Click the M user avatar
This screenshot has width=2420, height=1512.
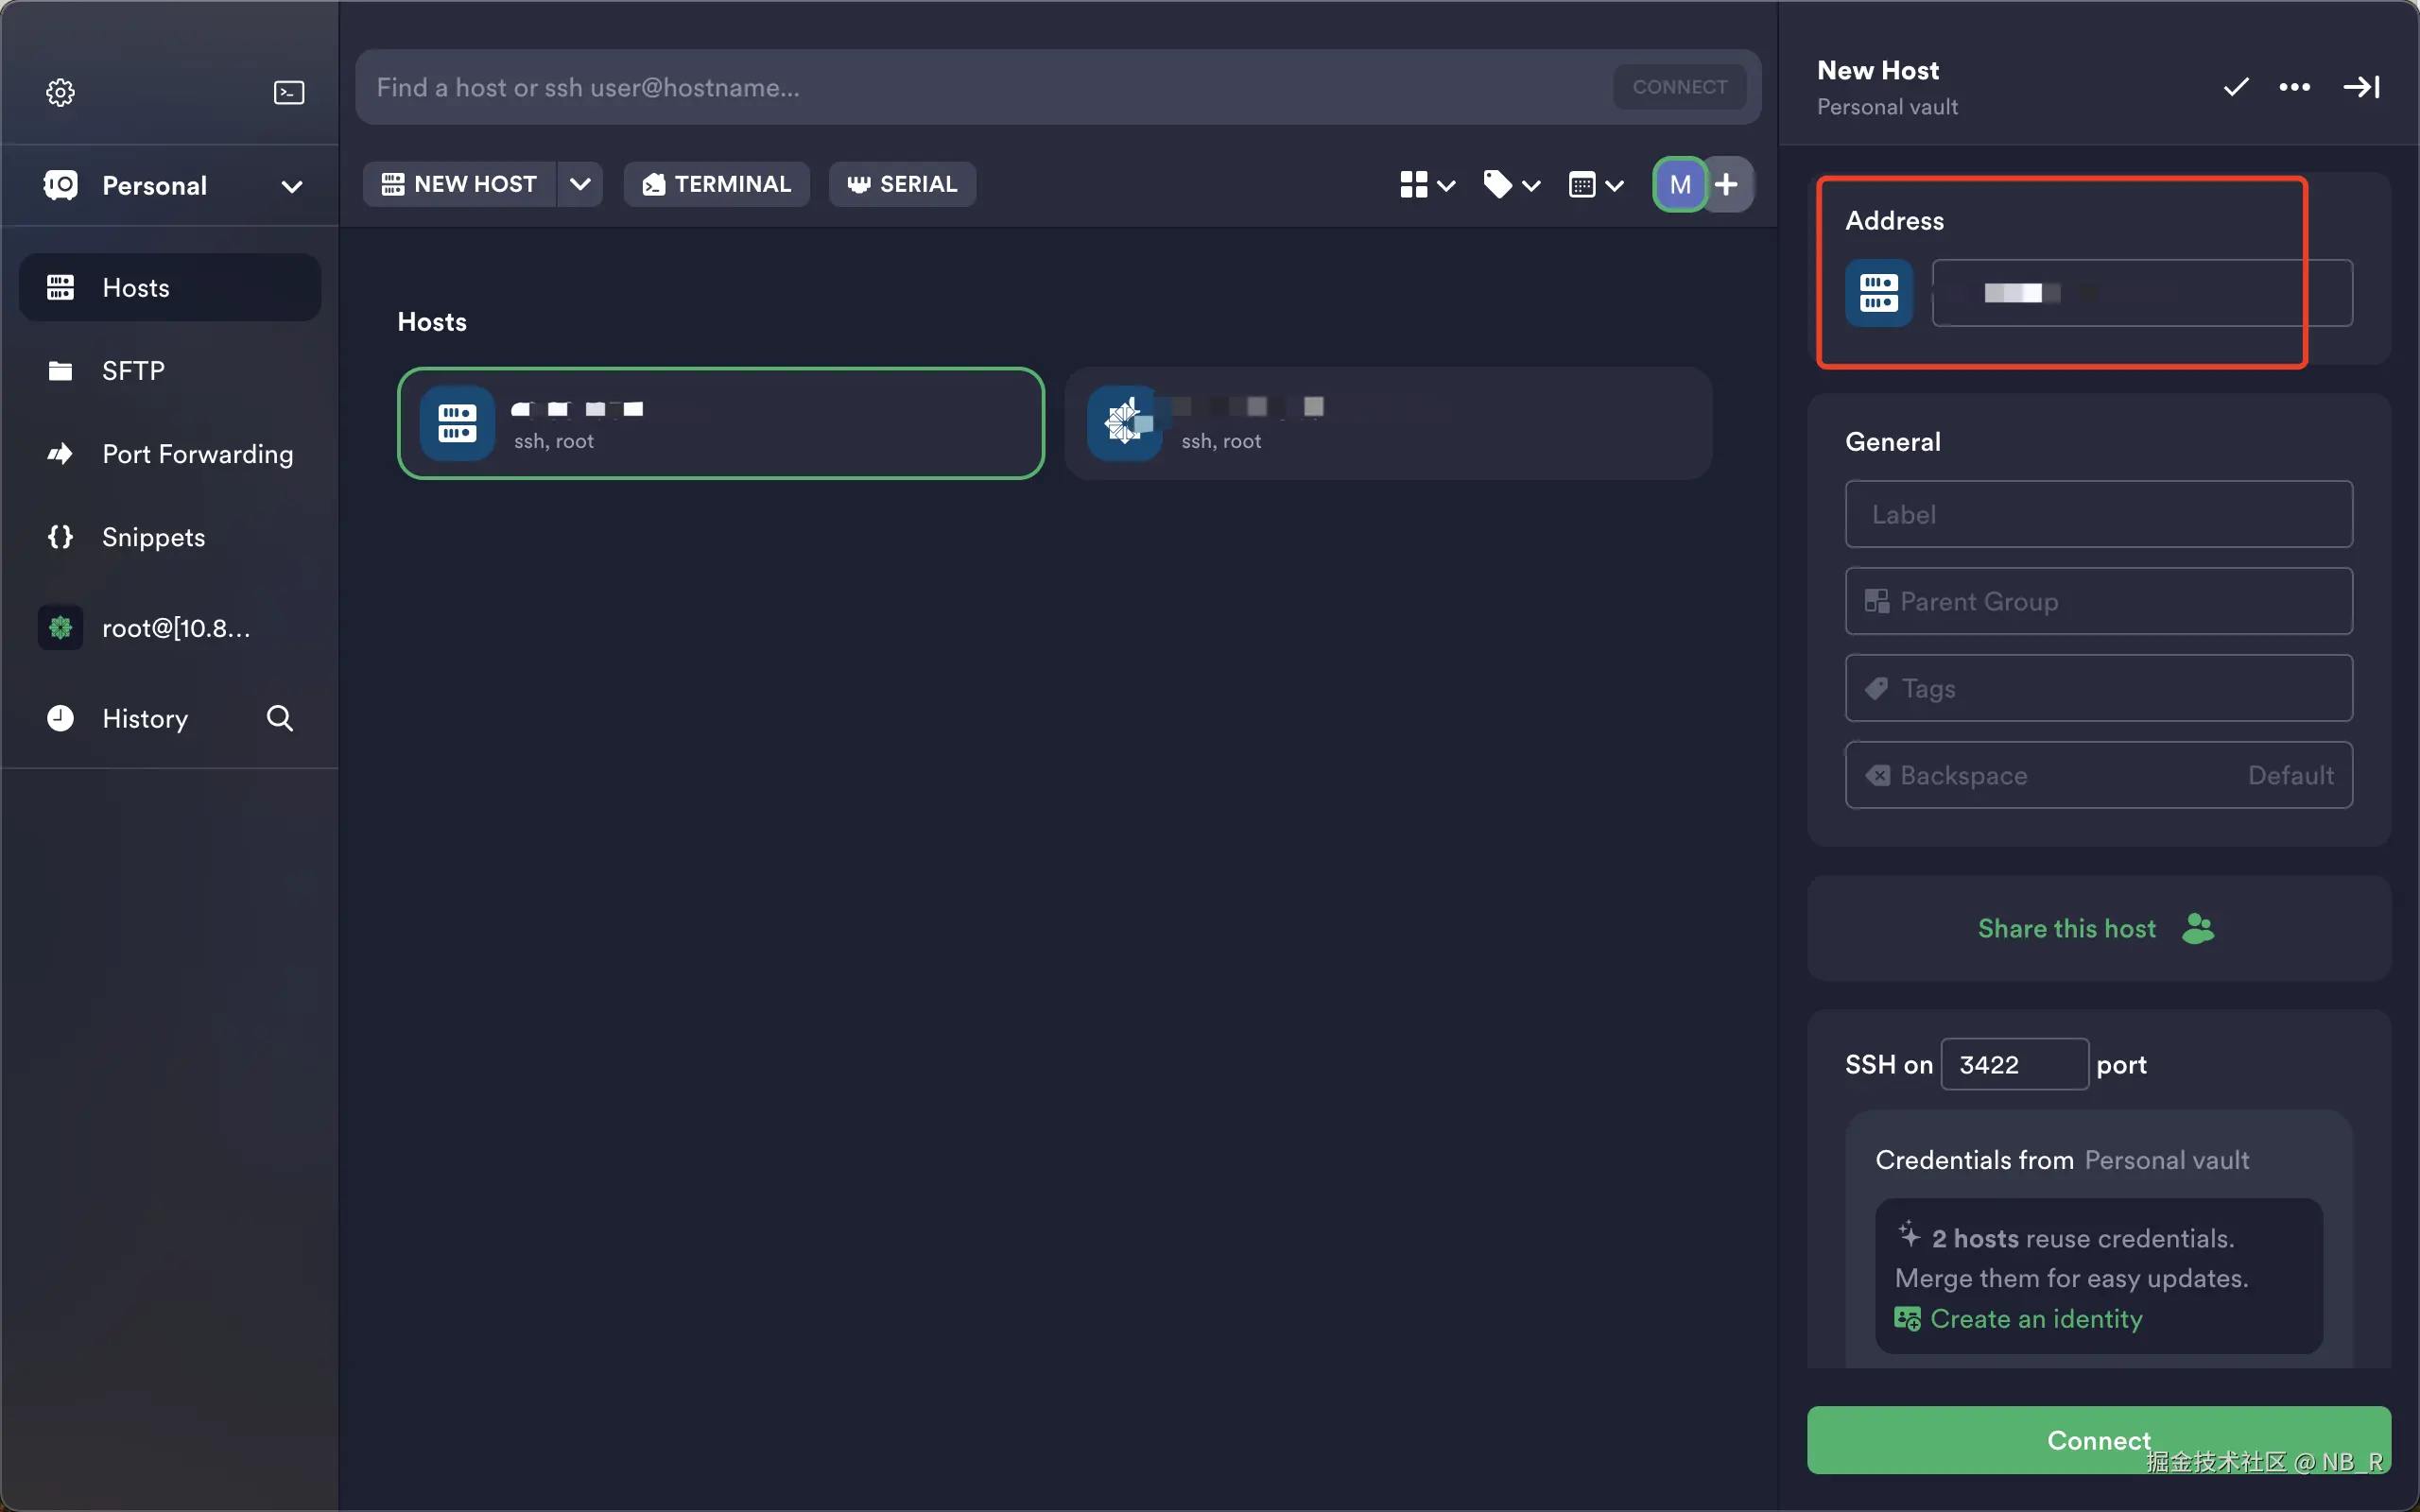pyautogui.click(x=1679, y=184)
